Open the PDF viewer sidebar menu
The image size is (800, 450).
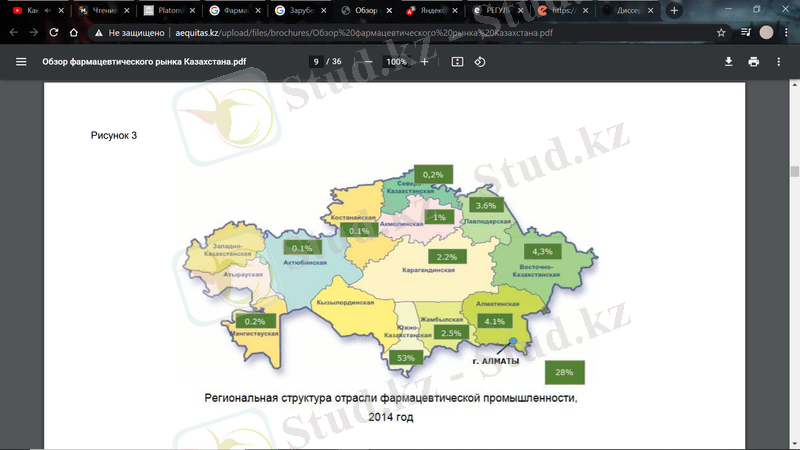21,62
